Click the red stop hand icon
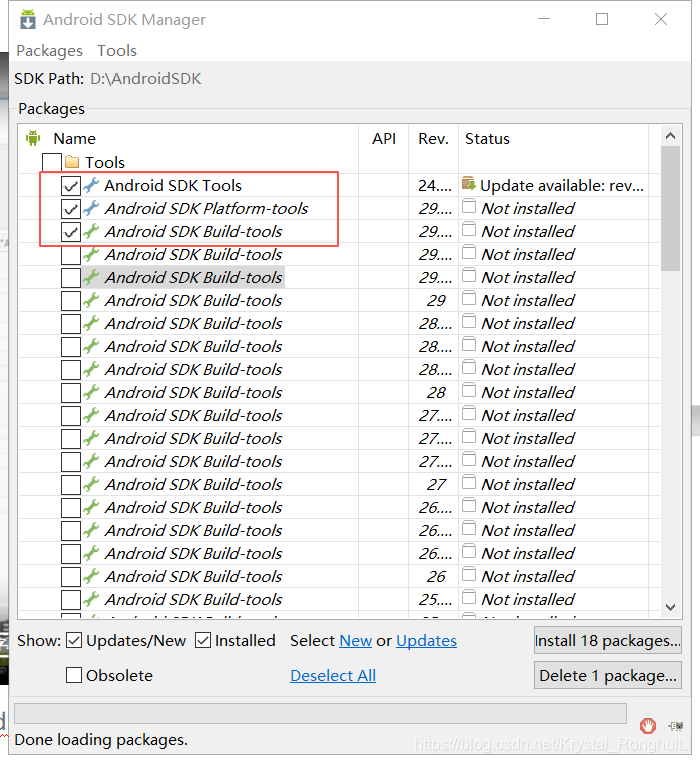 click(647, 726)
